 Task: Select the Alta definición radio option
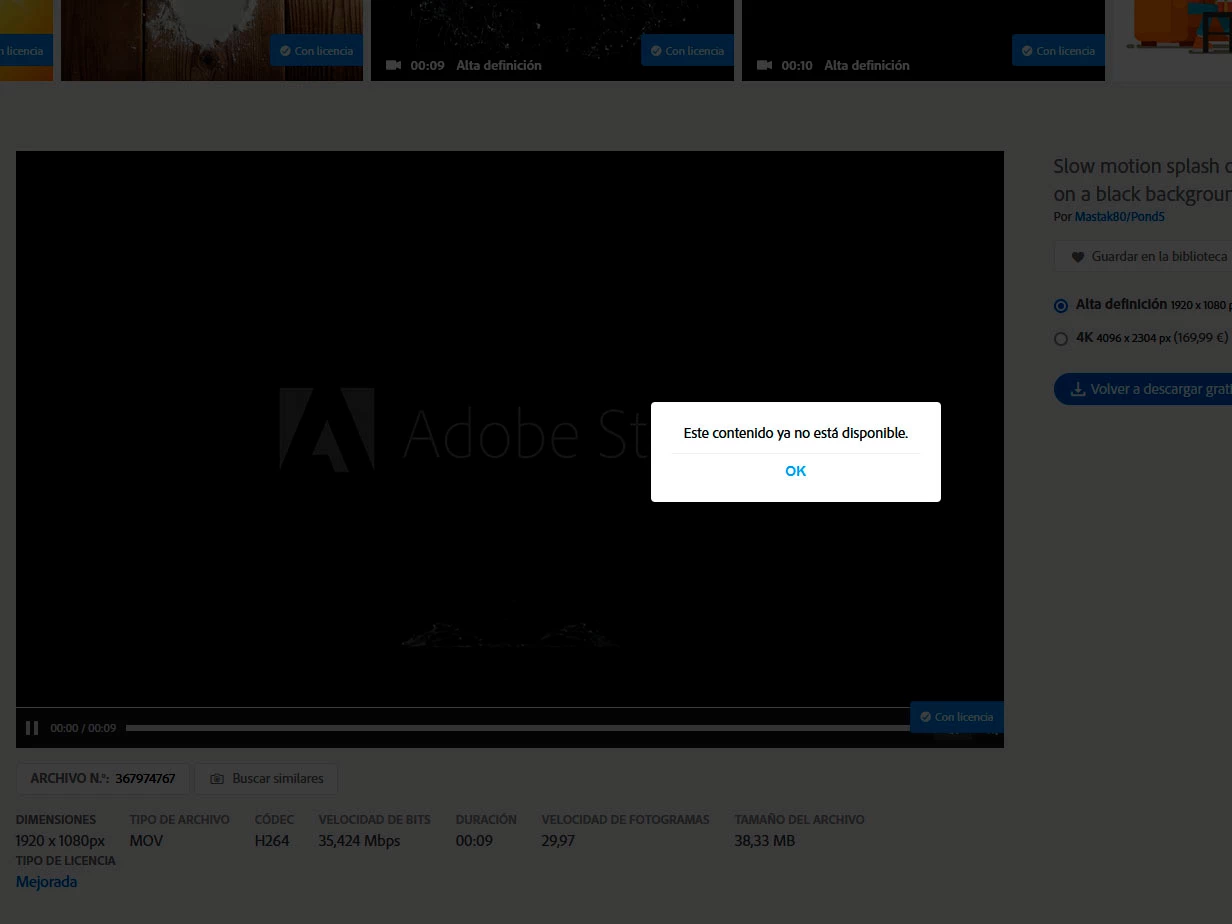point(1061,306)
